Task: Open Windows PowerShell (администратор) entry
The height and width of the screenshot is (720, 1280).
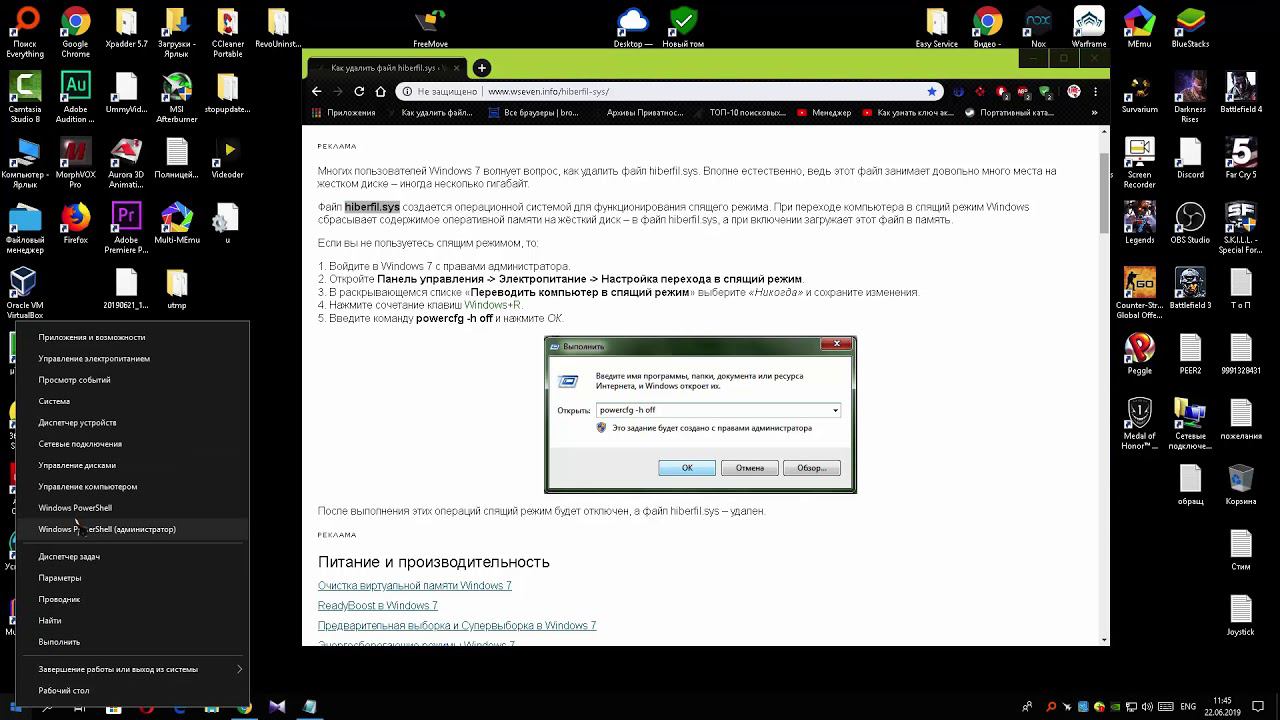Action: pos(132,529)
